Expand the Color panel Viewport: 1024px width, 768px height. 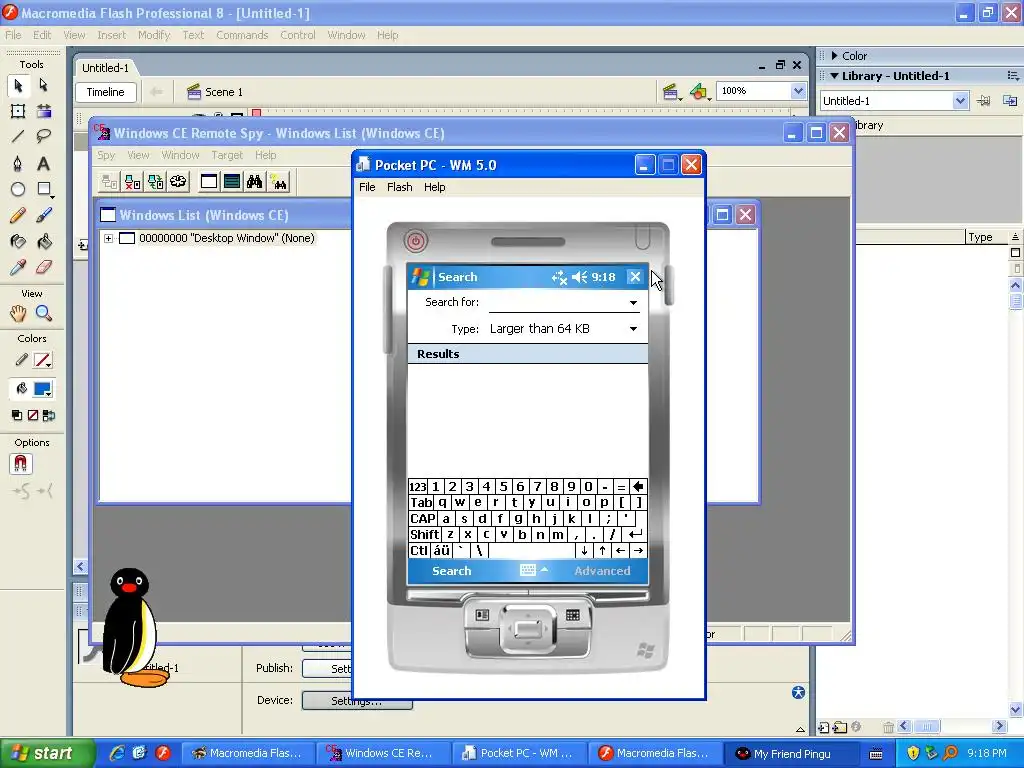tap(834, 56)
